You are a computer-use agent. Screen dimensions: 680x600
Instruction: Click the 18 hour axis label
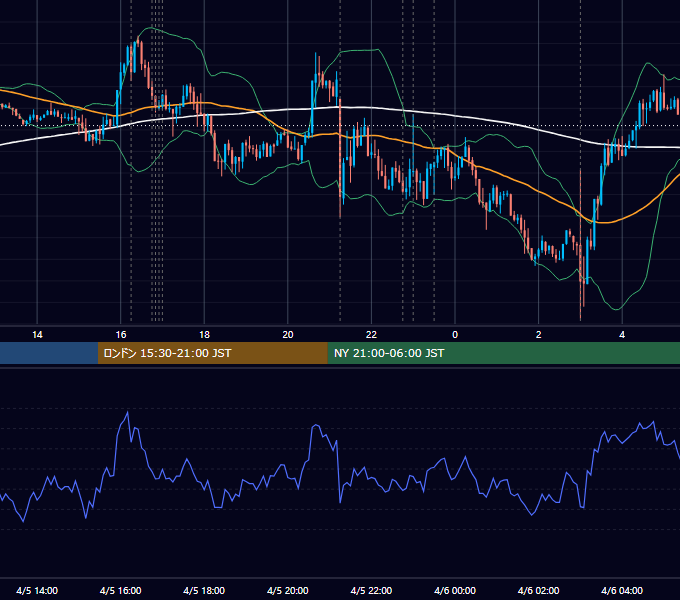204,335
